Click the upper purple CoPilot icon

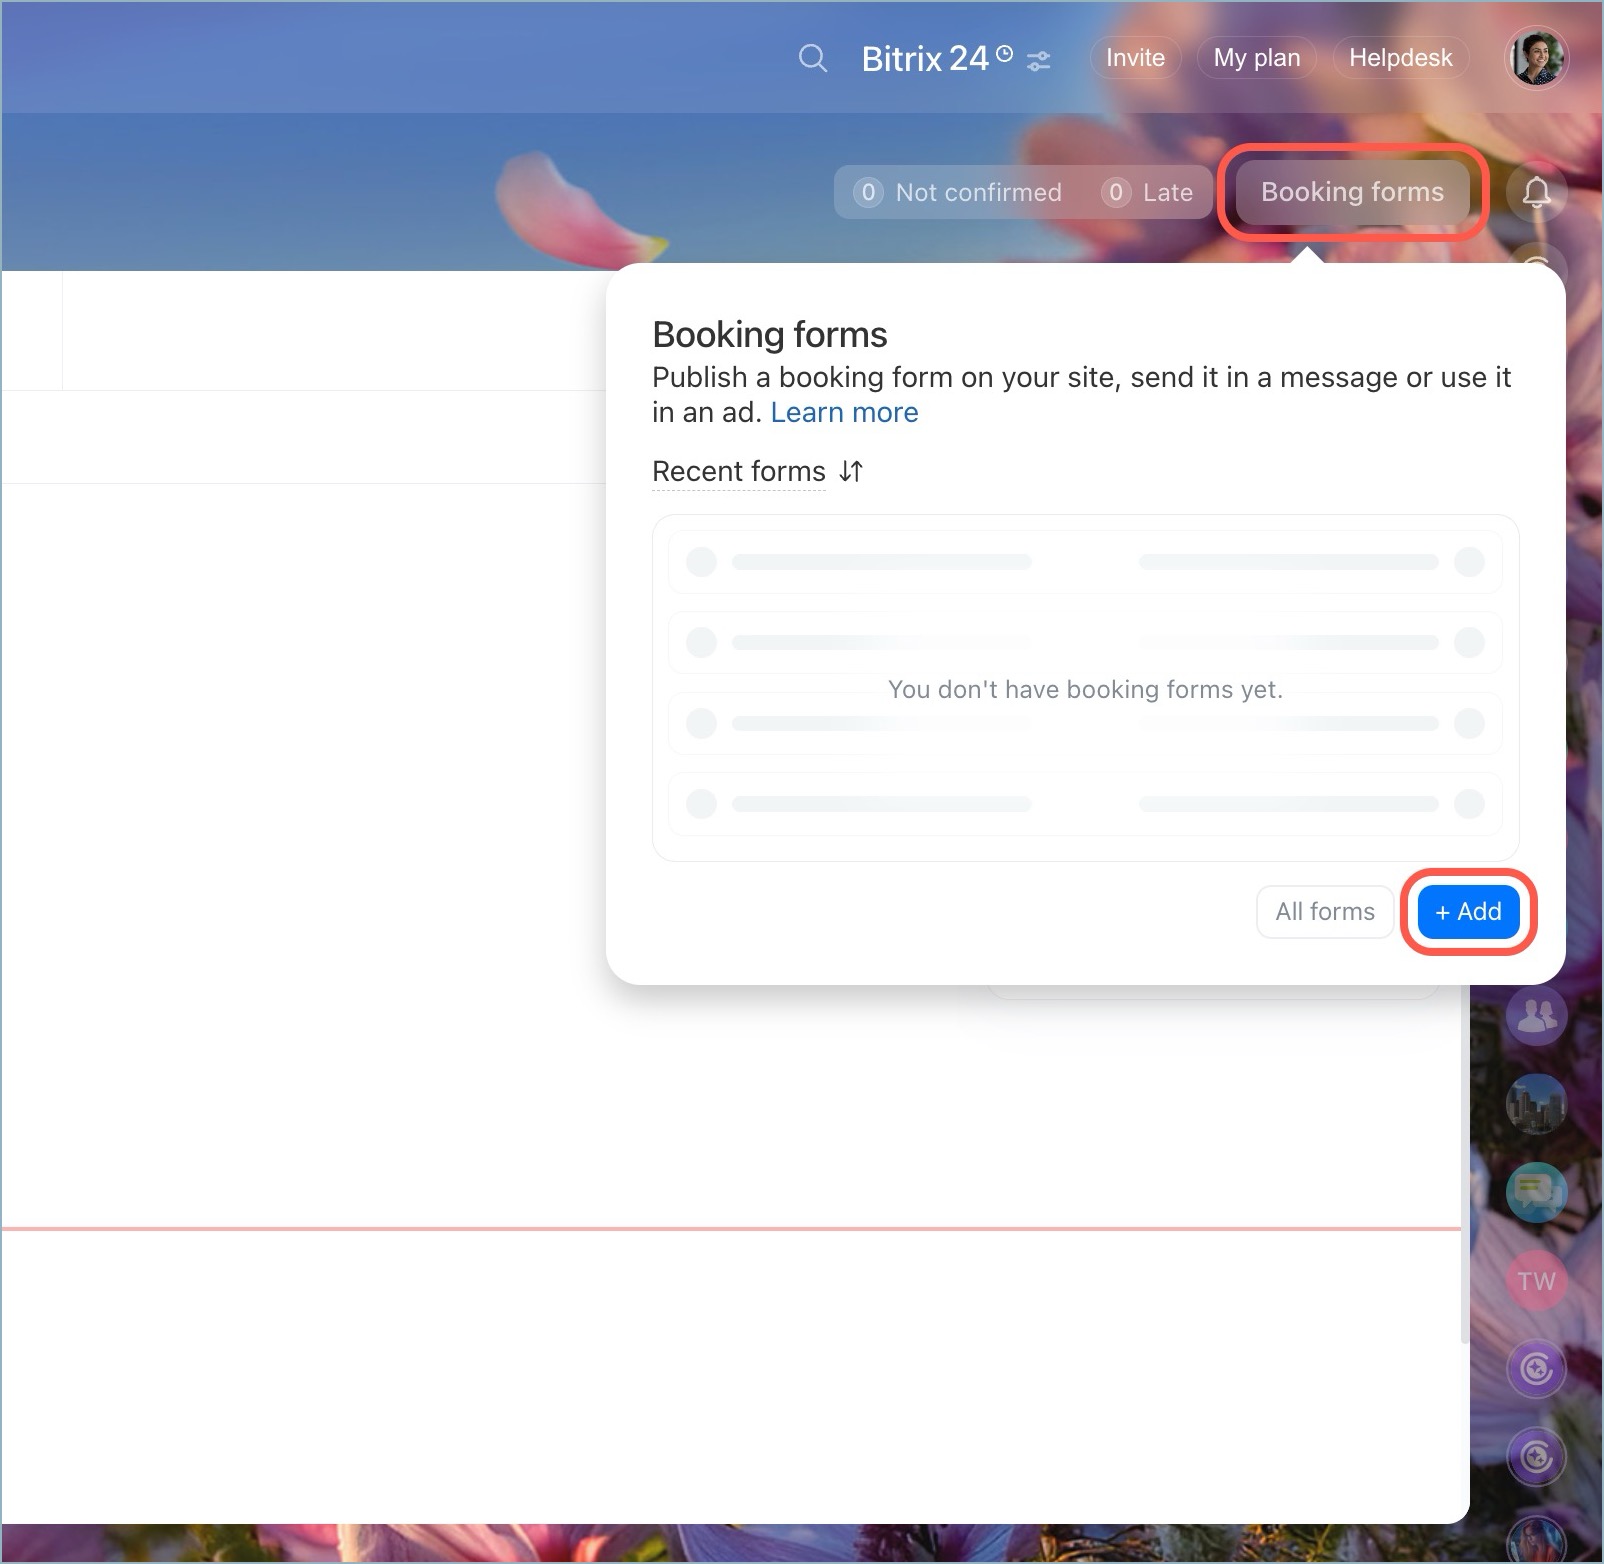(1536, 1369)
